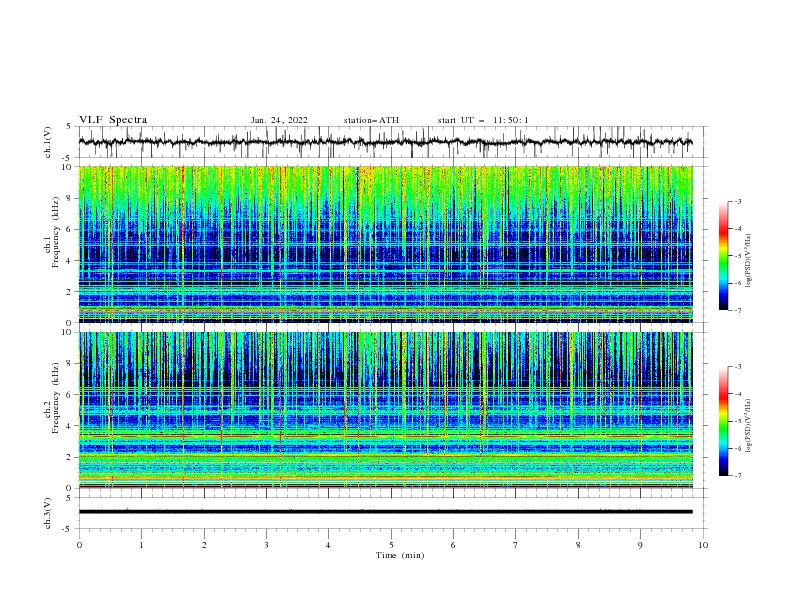
Task: Click the ch.3(V) waveform "5" tick label
Action: (69, 498)
